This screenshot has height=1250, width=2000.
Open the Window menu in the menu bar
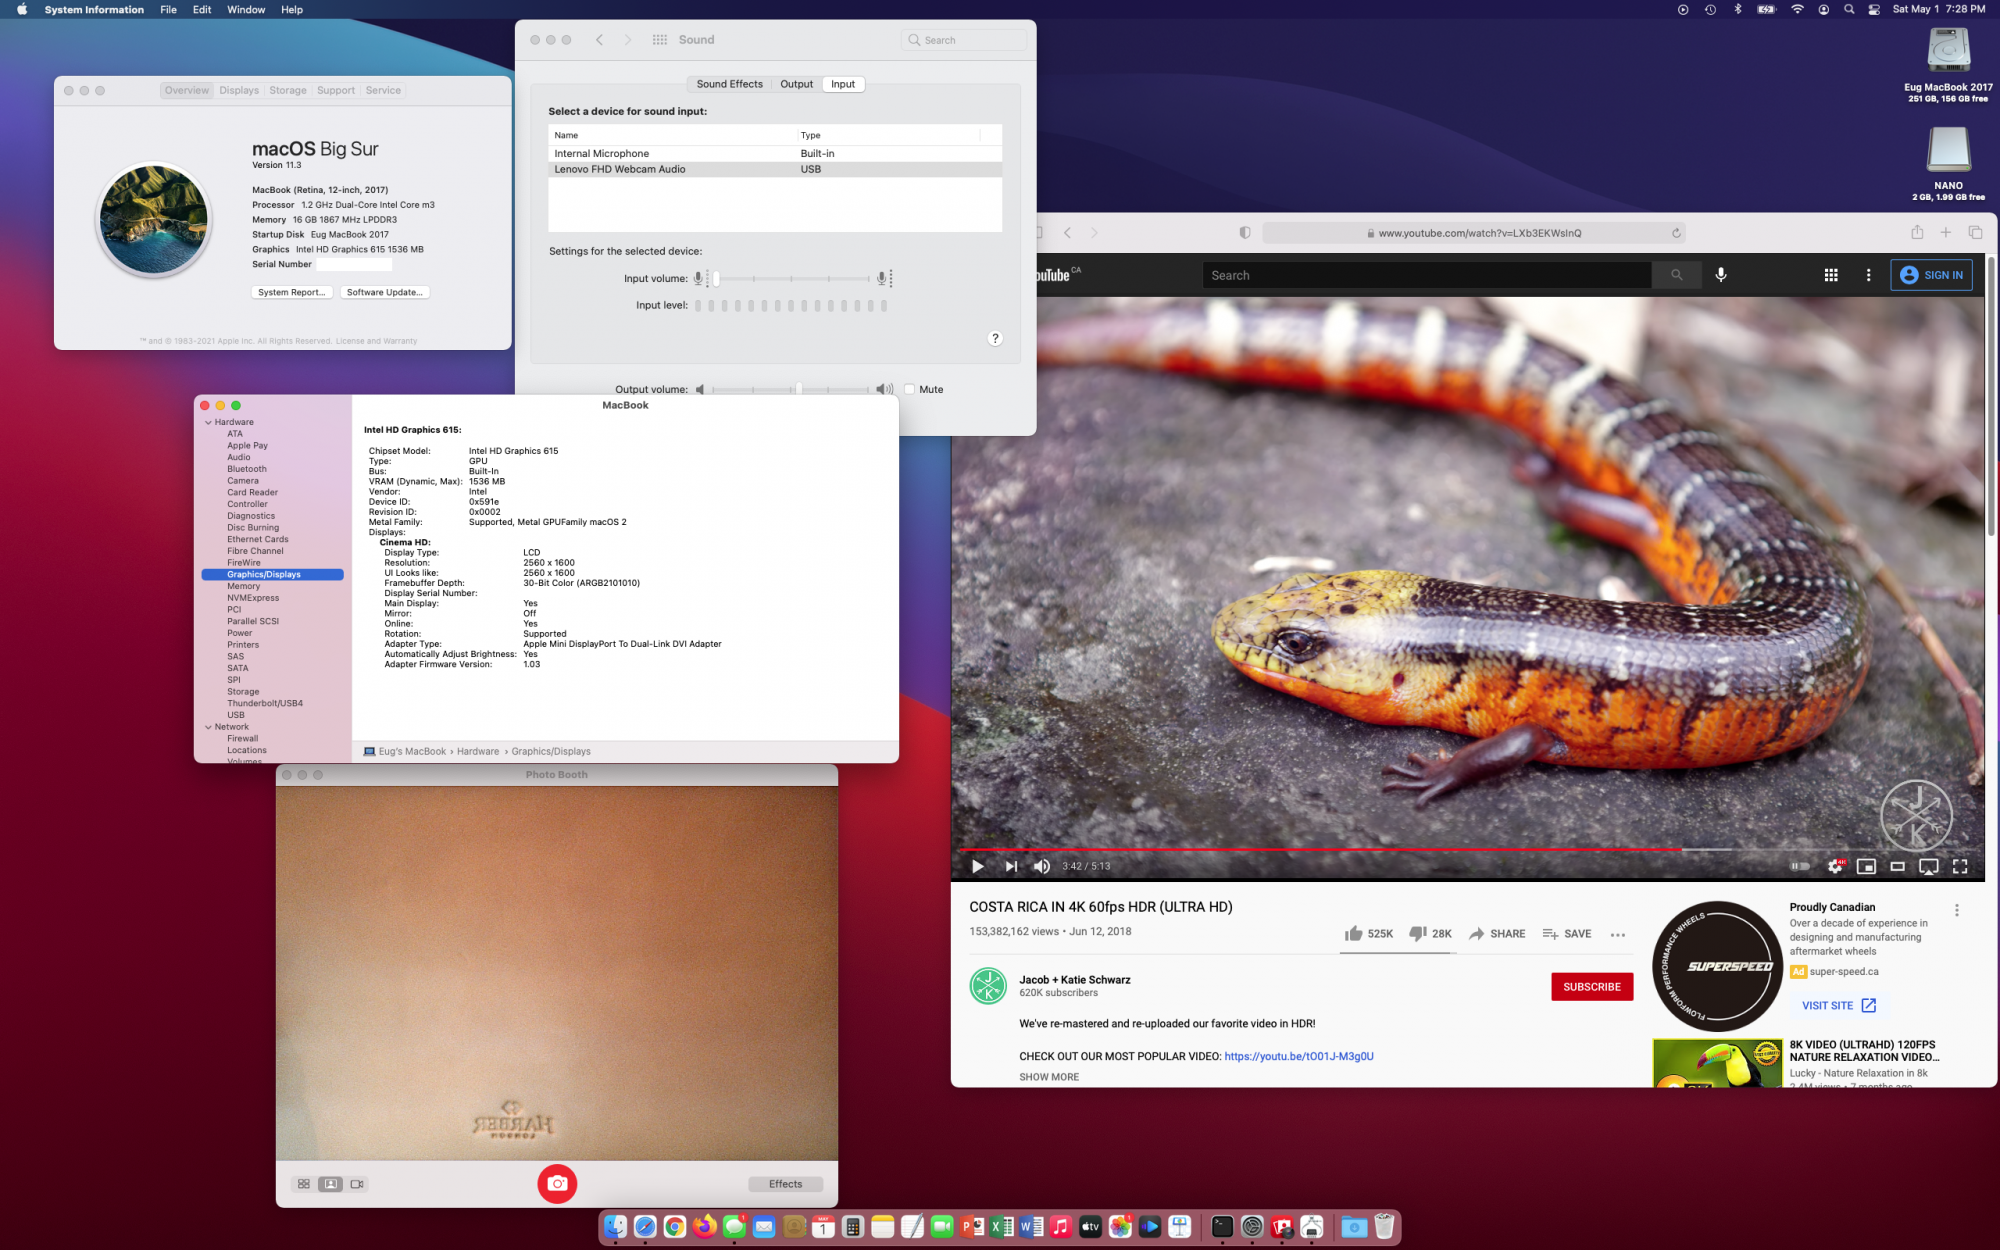pyautogui.click(x=246, y=9)
